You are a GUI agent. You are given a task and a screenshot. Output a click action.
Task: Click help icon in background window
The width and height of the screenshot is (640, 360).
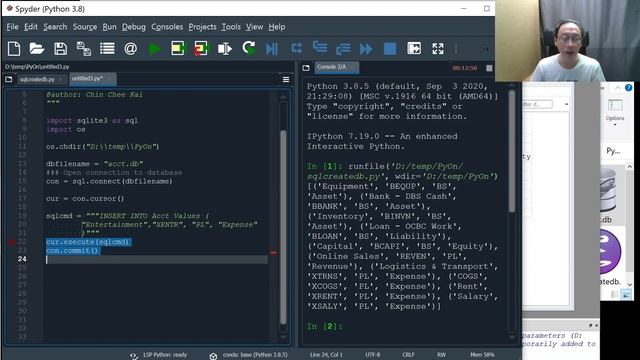(628, 87)
